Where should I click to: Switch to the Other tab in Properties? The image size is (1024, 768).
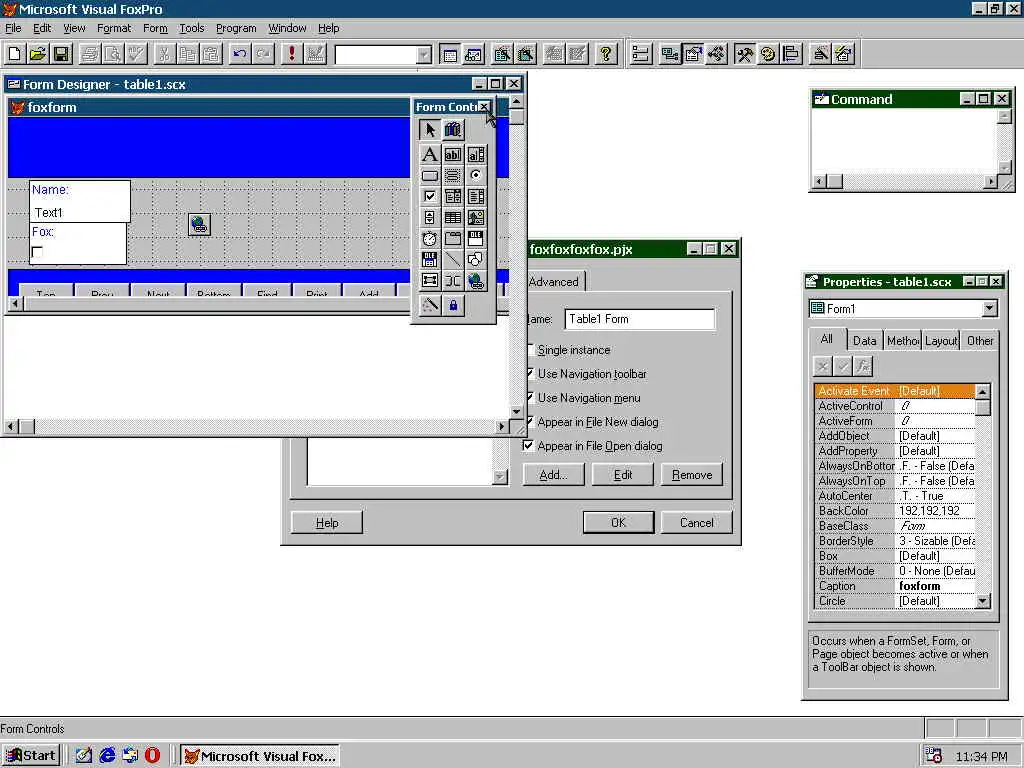coord(980,340)
